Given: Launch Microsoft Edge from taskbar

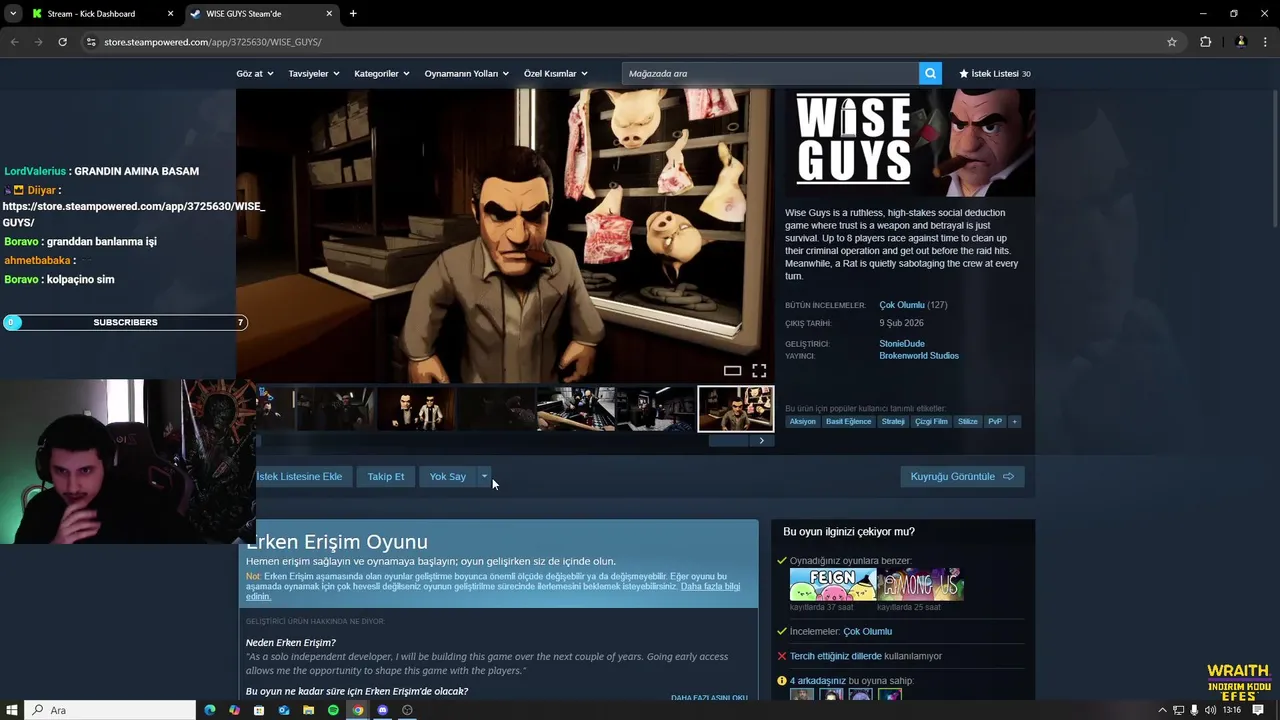Looking at the screenshot, I should point(210,710).
